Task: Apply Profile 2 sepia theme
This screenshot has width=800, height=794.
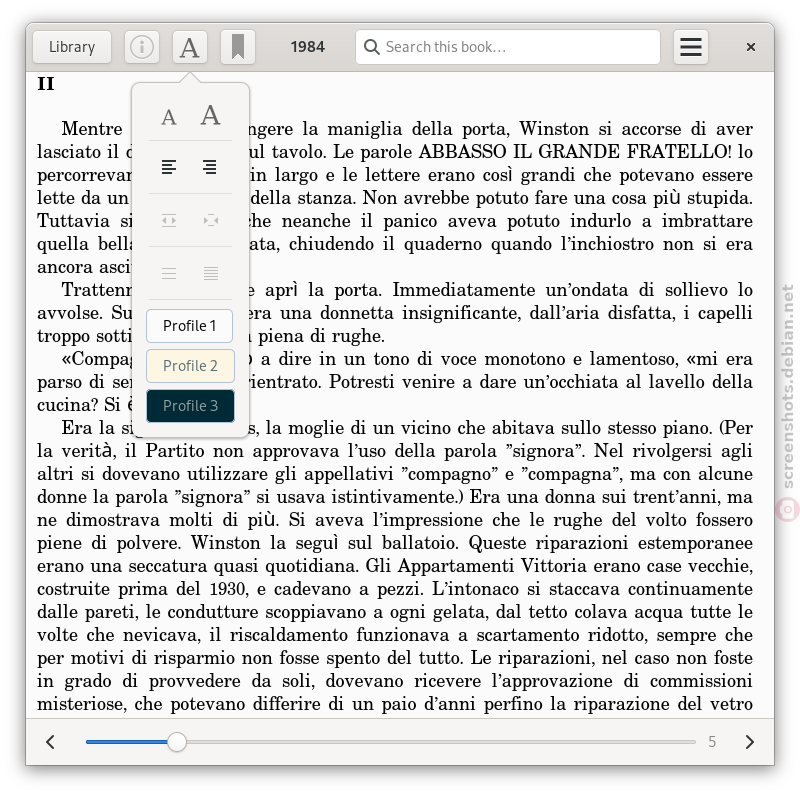Action: tap(190, 366)
